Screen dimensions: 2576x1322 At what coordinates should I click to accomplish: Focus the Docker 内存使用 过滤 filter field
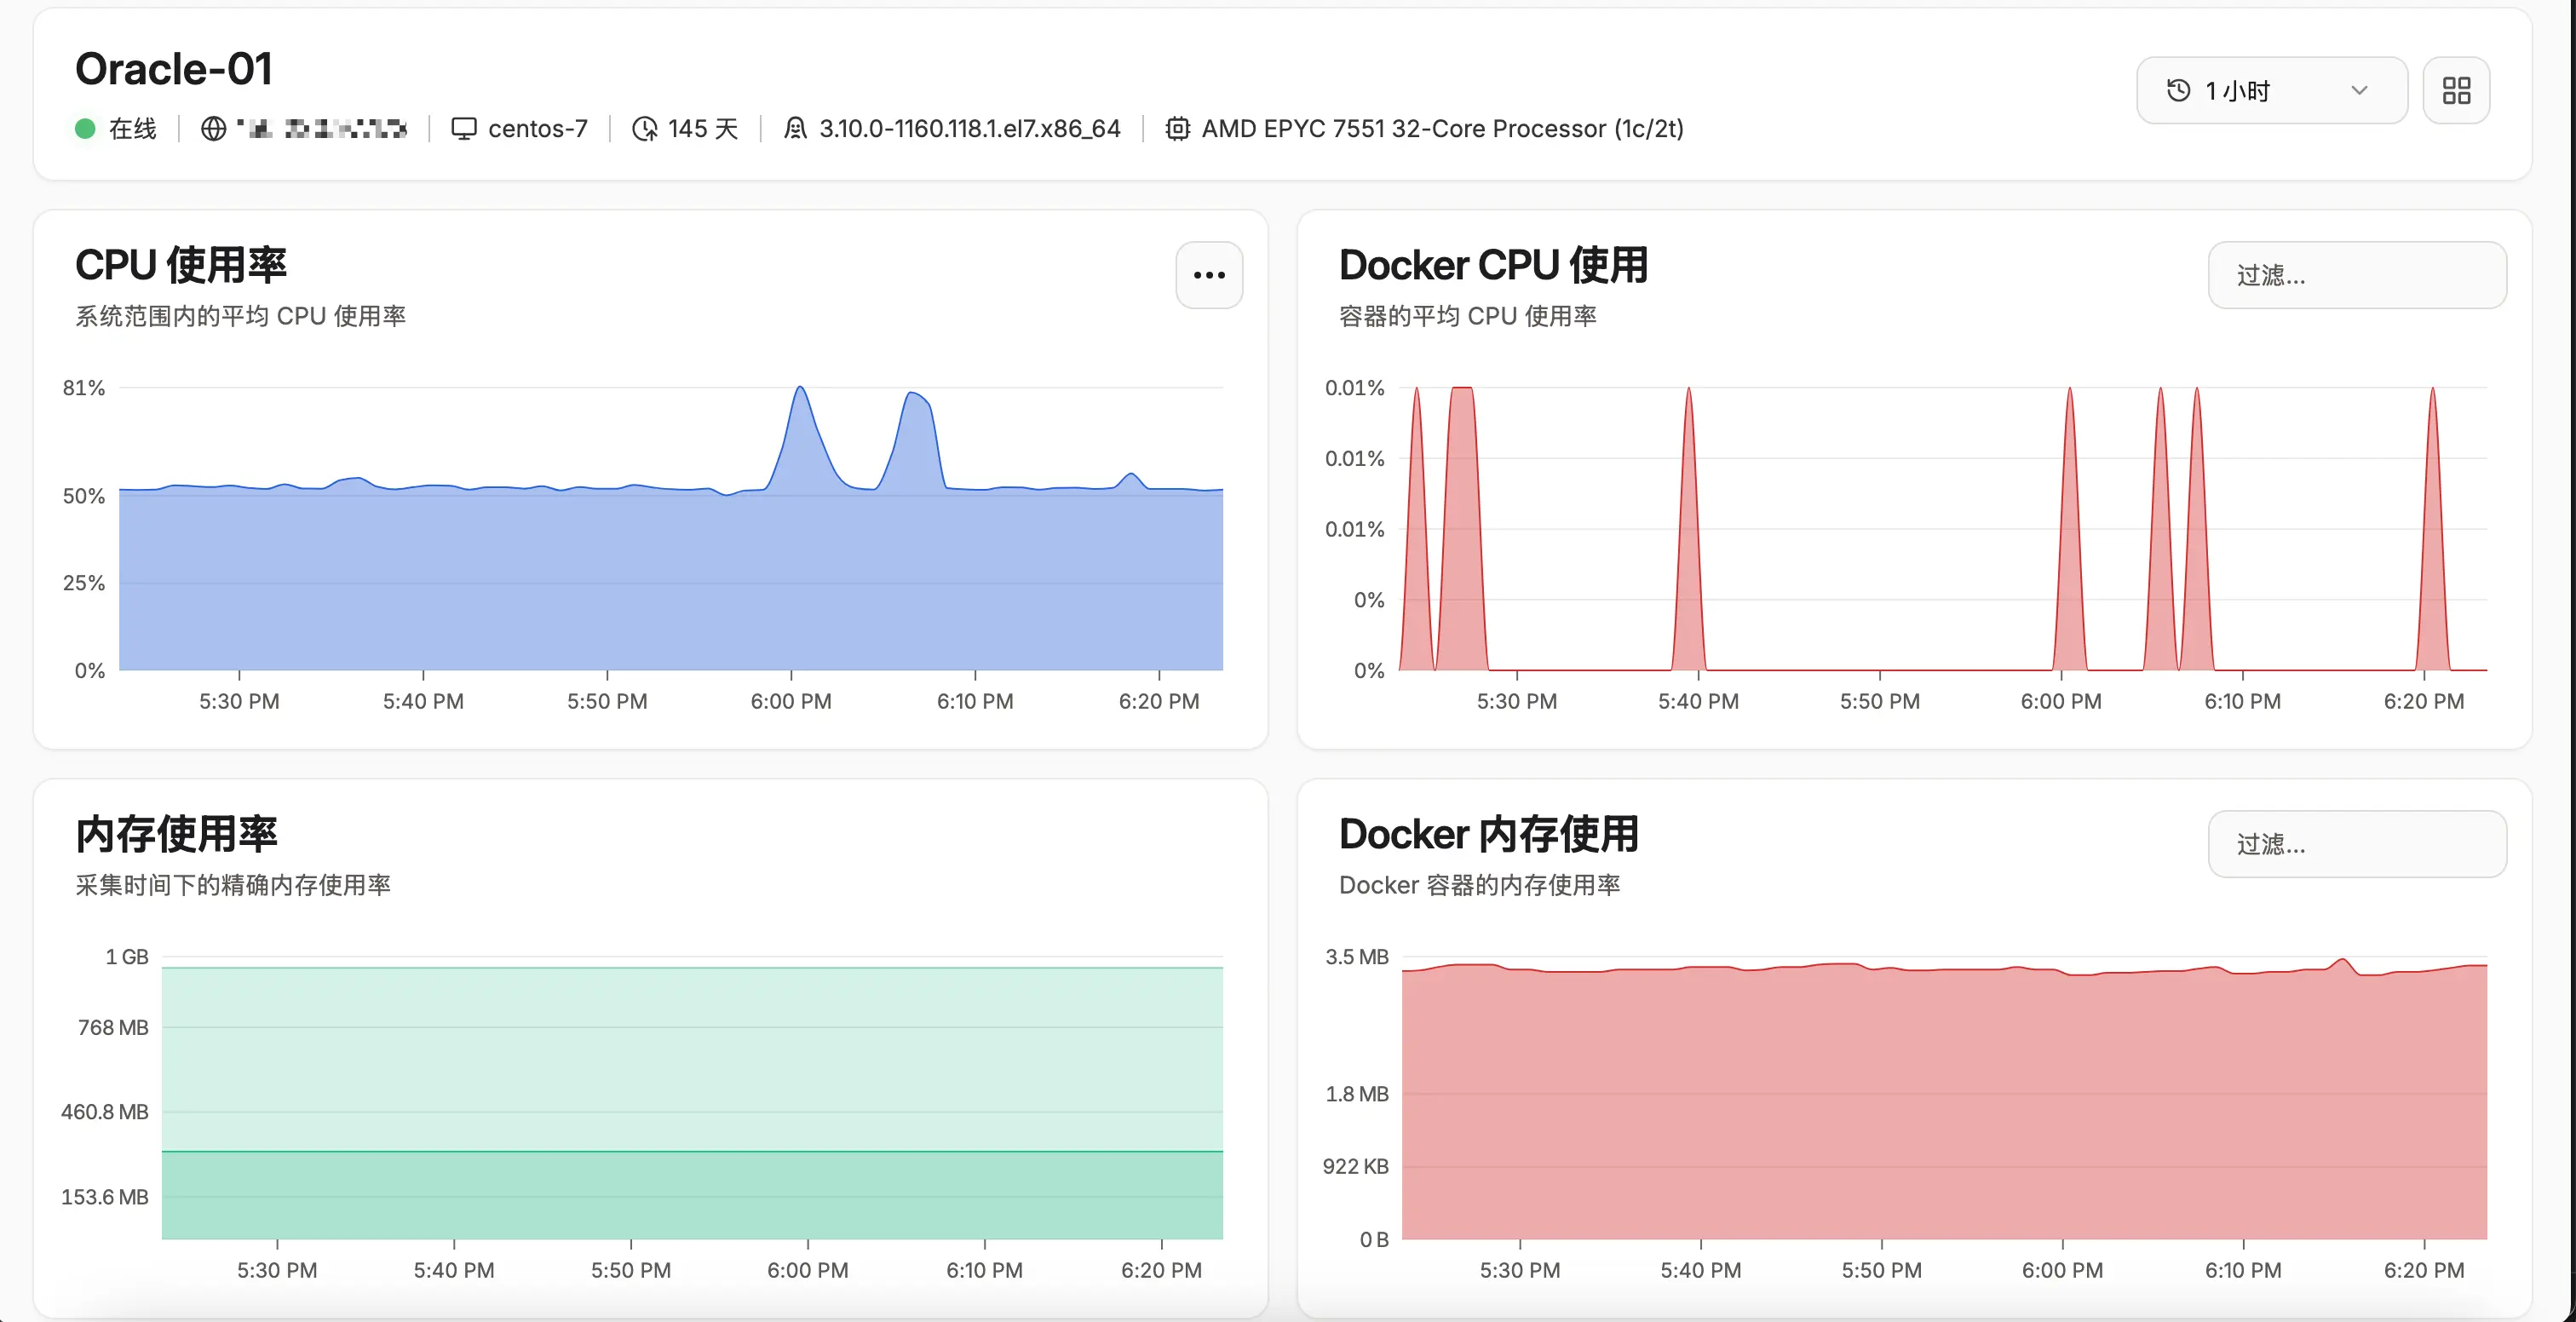coord(2356,844)
